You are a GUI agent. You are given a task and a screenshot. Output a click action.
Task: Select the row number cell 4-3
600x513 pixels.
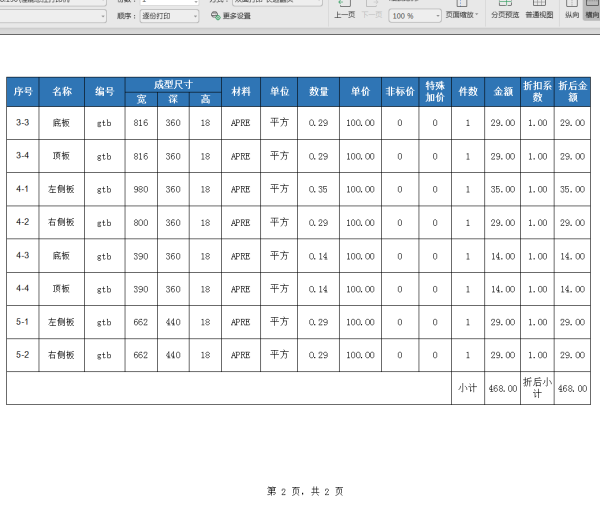click(x=23, y=256)
